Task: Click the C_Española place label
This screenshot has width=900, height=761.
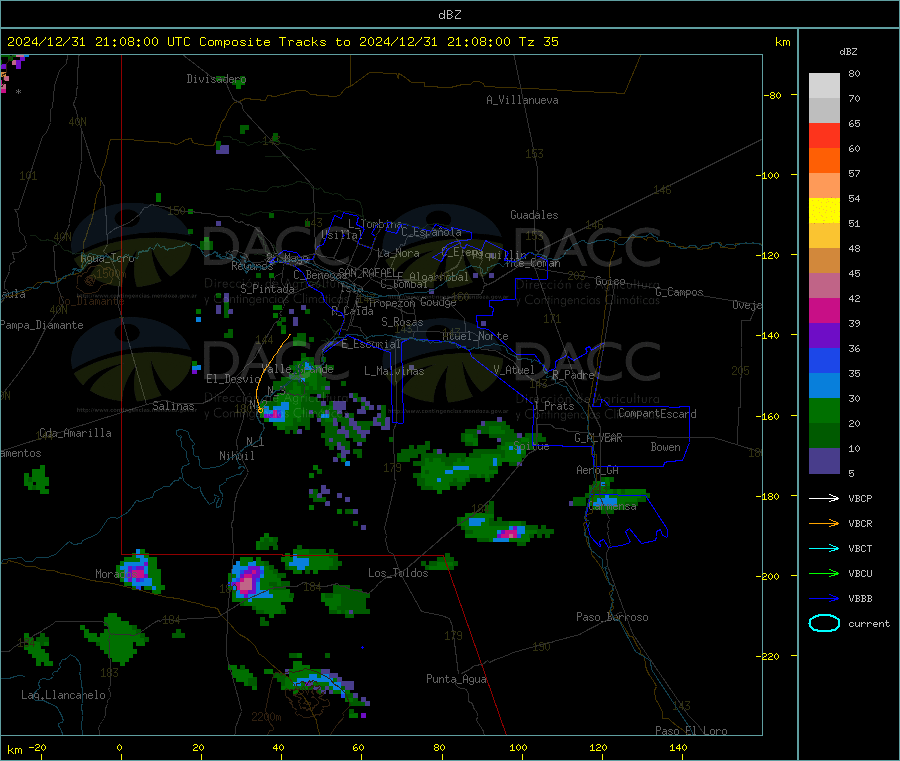Action: 431,232
